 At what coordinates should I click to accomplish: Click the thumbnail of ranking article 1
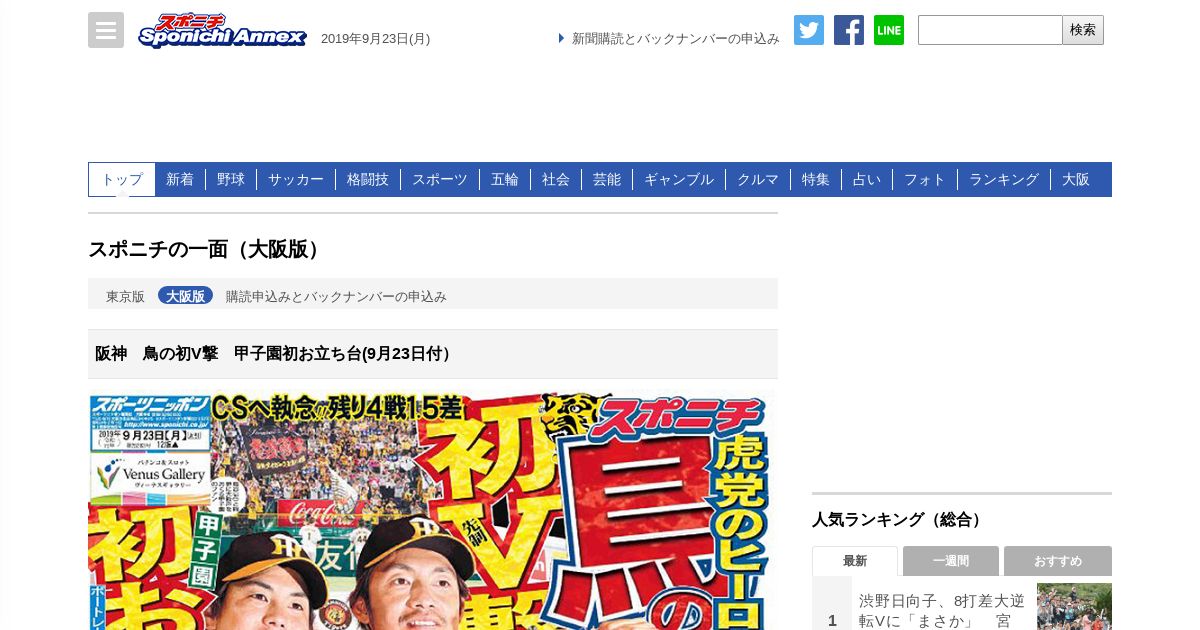pos(1074,607)
